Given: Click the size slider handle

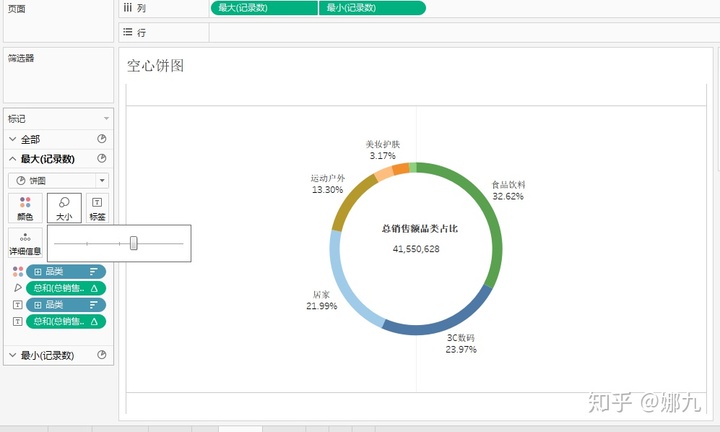Looking at the screenshot, I should [x=134, y=243].
